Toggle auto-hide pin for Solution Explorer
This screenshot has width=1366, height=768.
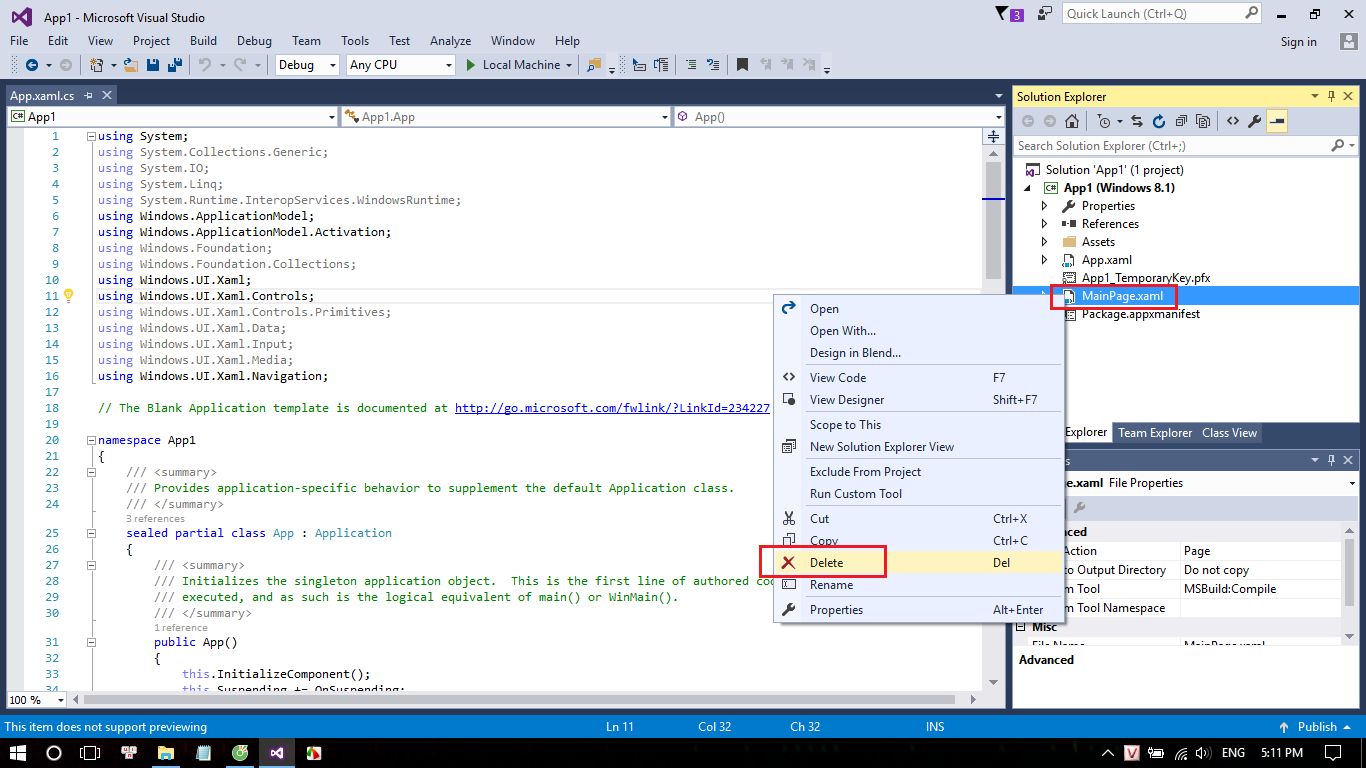(1331, 96)
